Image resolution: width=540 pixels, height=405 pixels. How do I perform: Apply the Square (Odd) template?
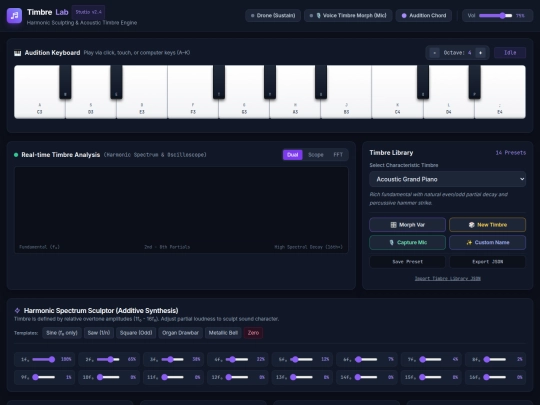(136, 333)
